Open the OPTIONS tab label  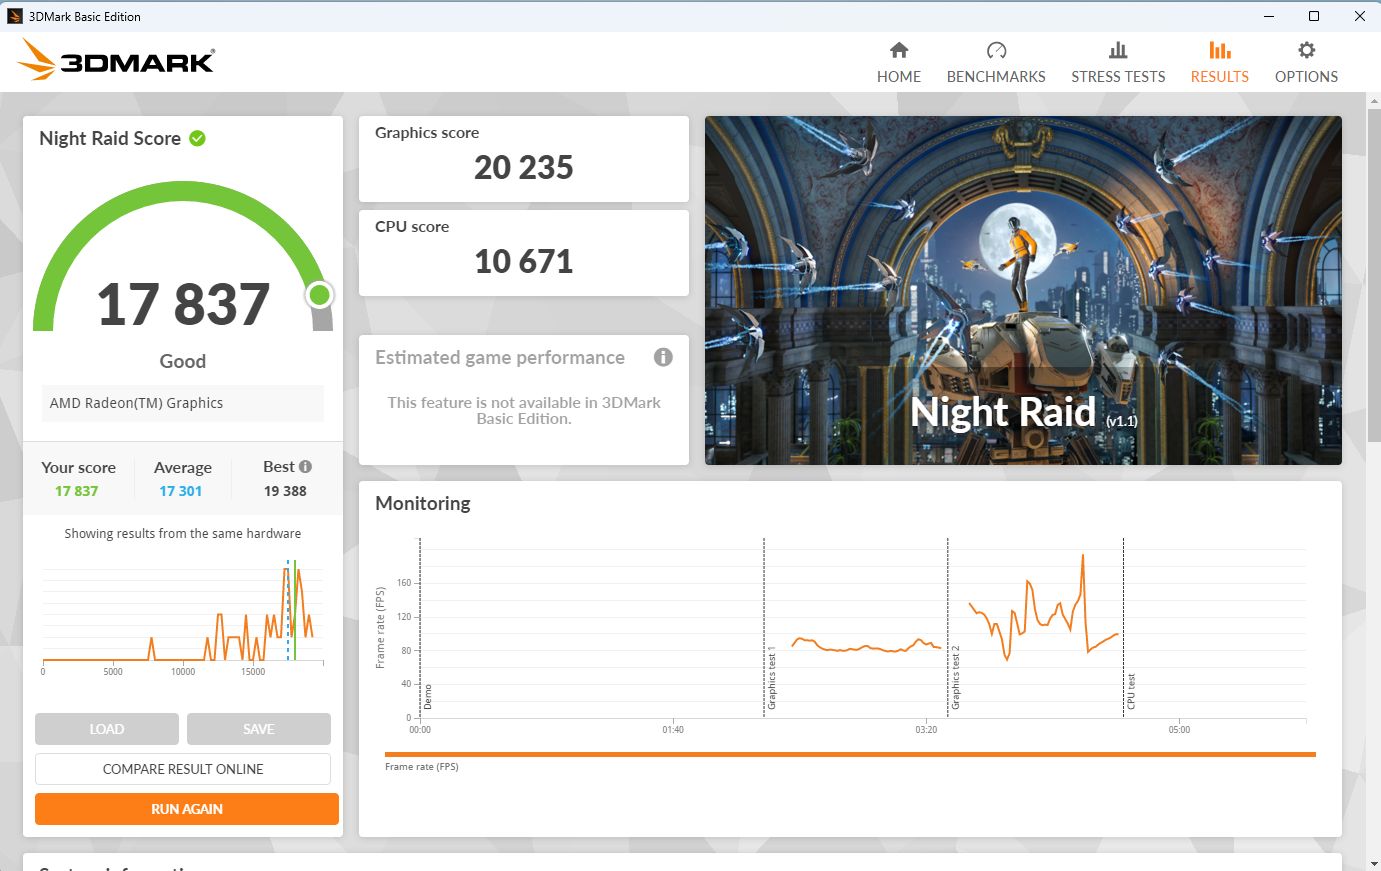(1306, 77)
